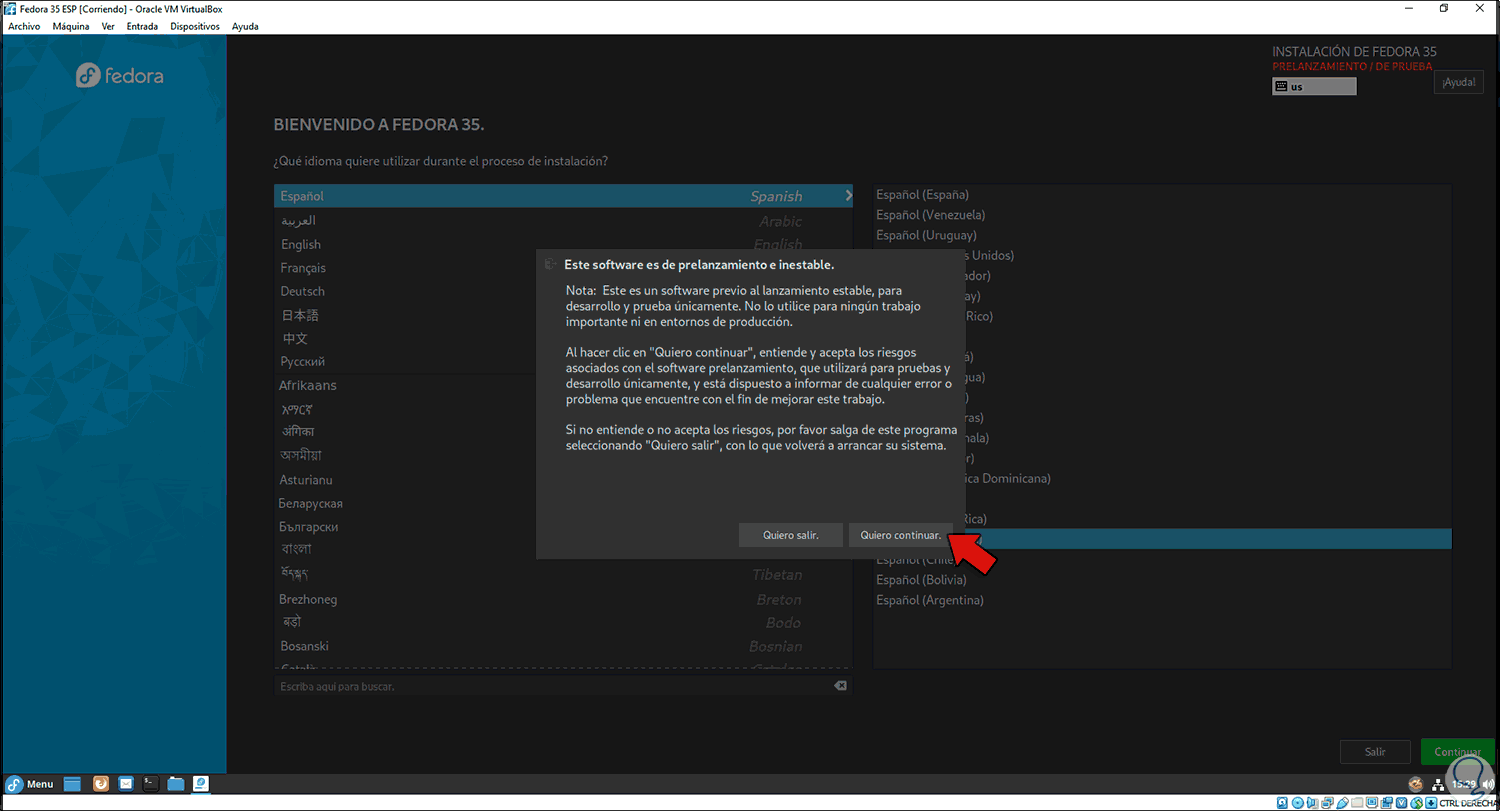Click the Salir button at the bottom
1500x811 pixels.
point(1376,751)
